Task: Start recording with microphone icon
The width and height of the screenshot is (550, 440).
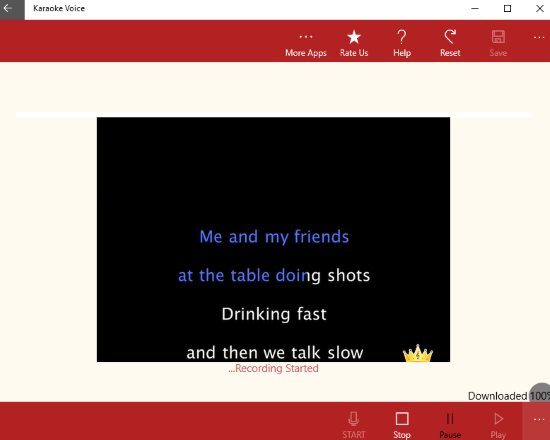Action: (x=354, y=424)
